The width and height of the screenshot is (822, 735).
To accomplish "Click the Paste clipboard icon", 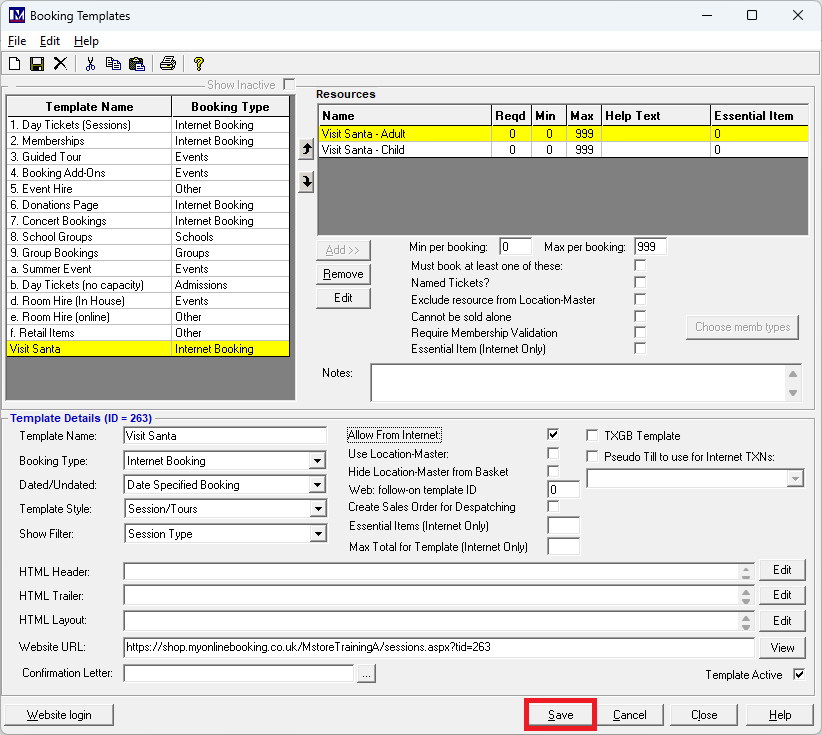I will click(x=137, y=64).
